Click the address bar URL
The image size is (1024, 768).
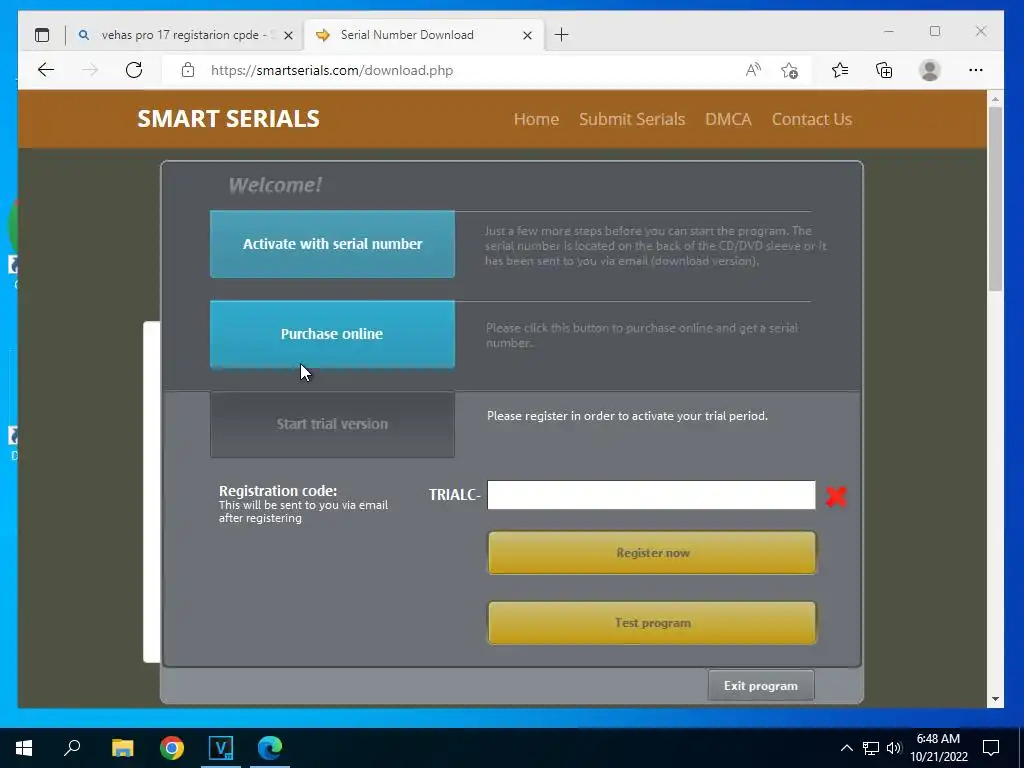point(332,71)
